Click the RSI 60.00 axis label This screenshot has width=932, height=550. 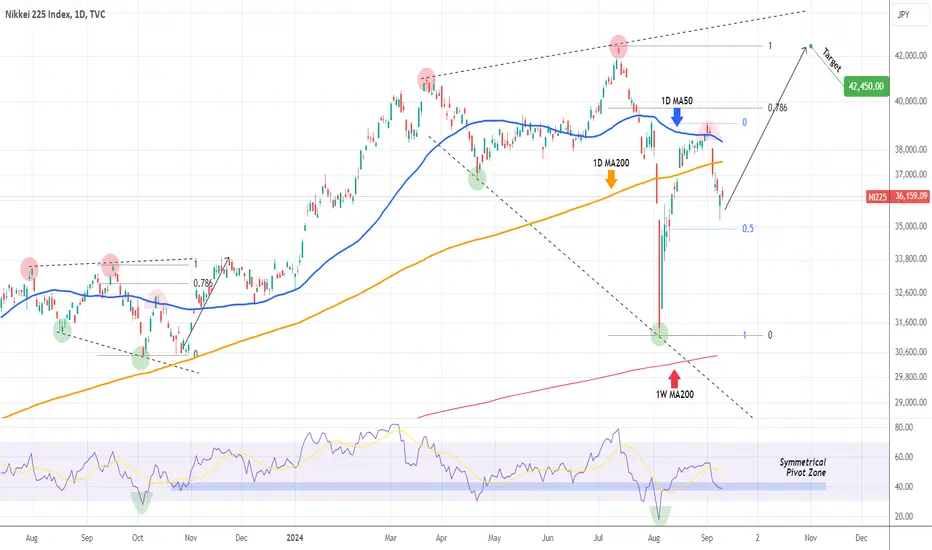click(904, 457)
